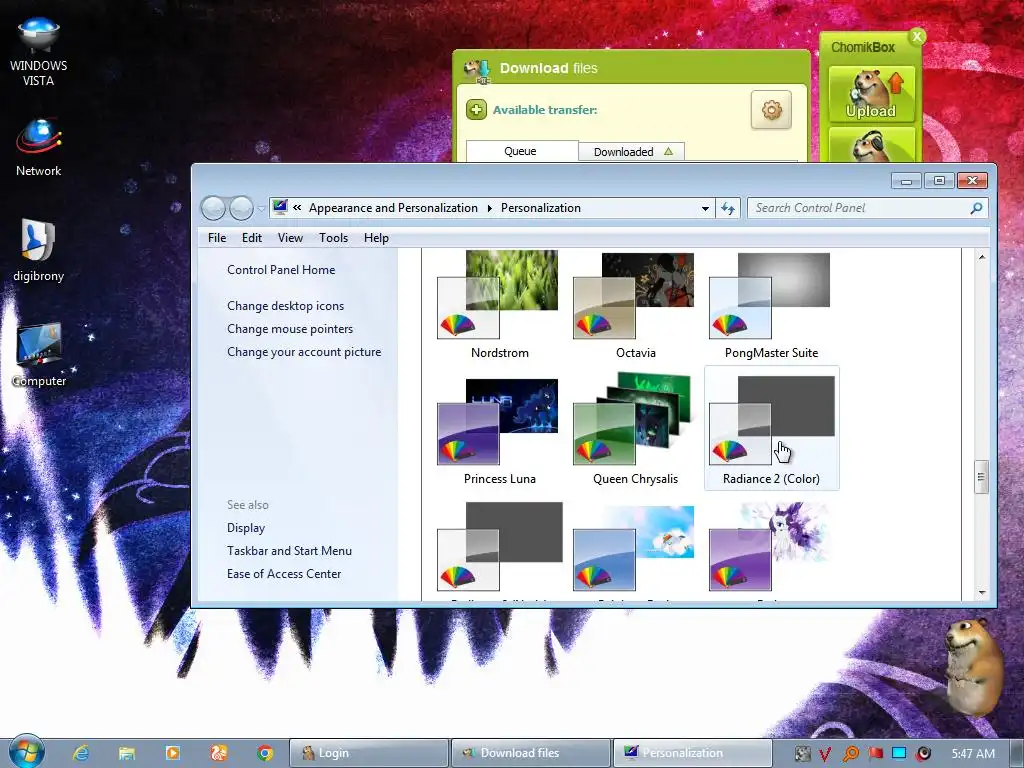This screenshot has width=1024, height=768.
Task: Go to Control Panel Home
Action: point(281,270)
